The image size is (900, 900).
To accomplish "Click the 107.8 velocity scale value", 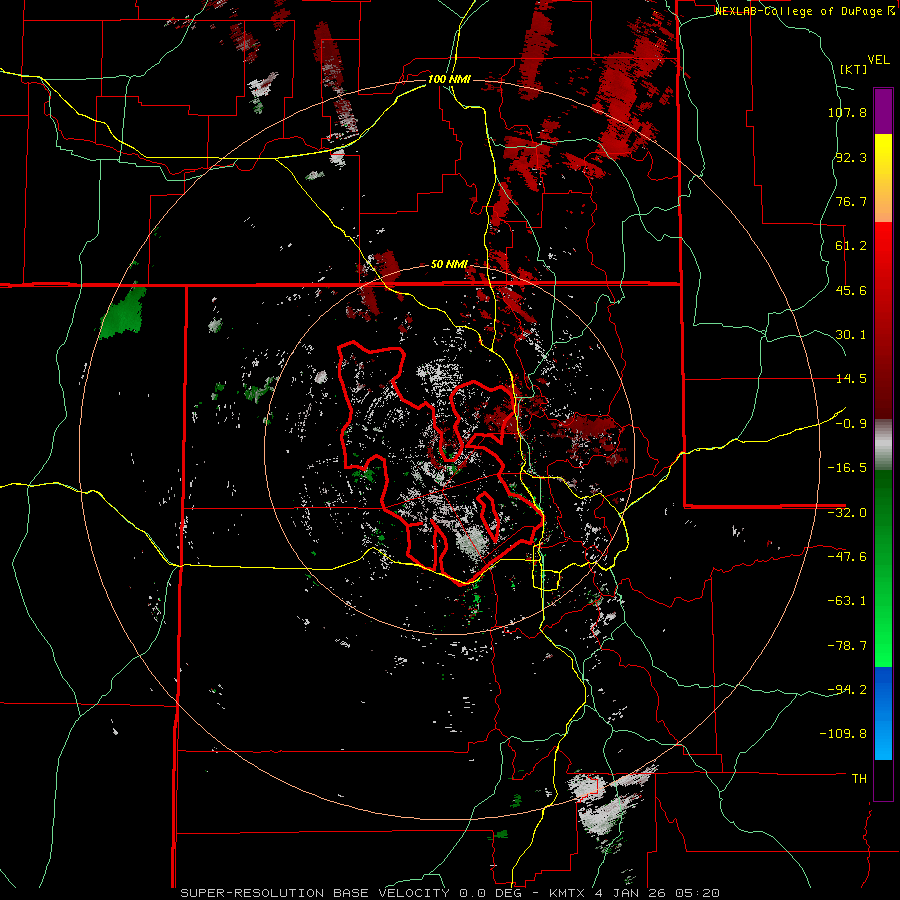I will [847, 112].
